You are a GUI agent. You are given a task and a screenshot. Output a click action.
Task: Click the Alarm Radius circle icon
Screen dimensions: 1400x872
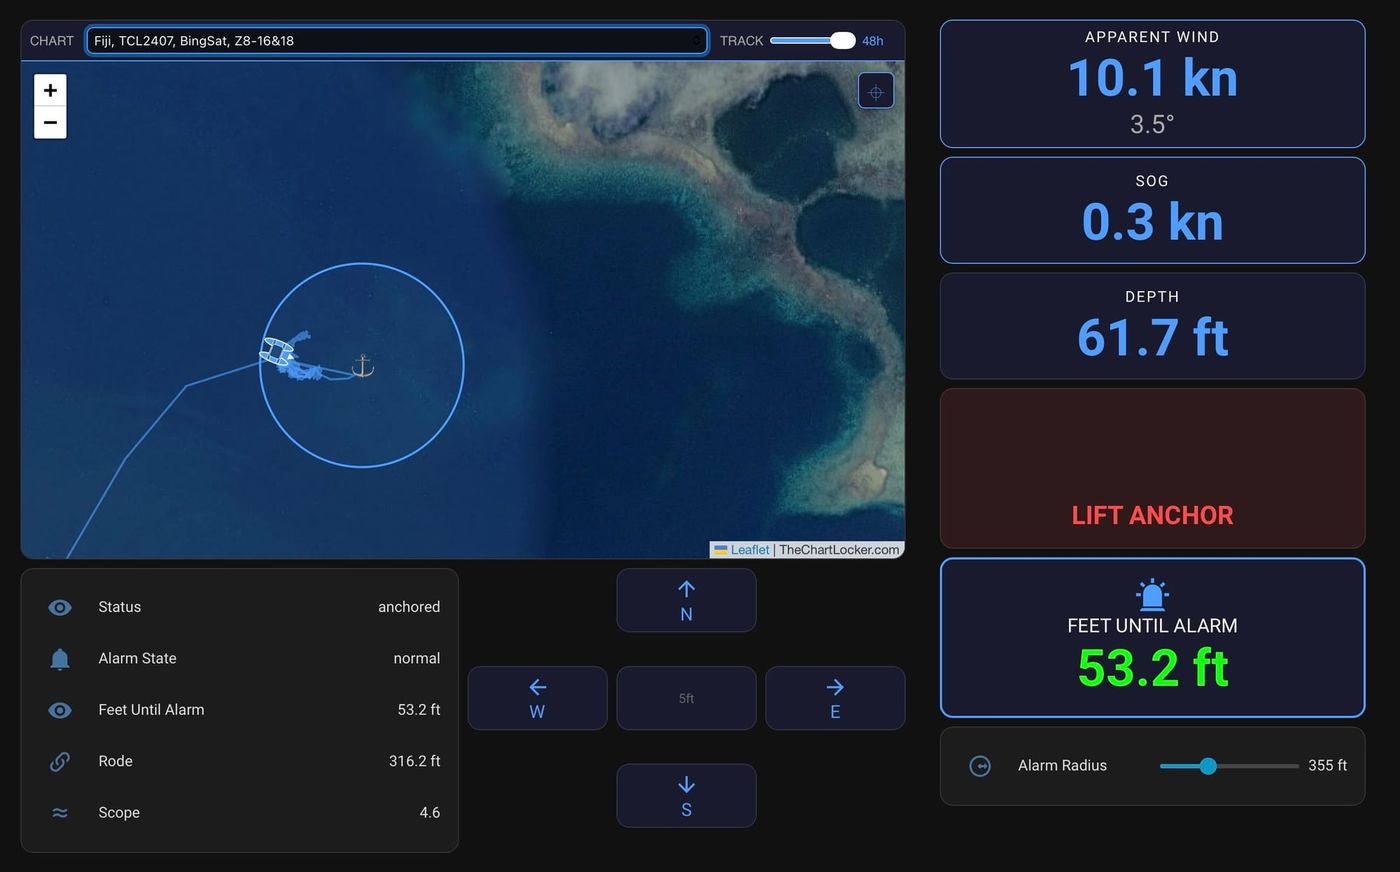click(x=980, y=766)
